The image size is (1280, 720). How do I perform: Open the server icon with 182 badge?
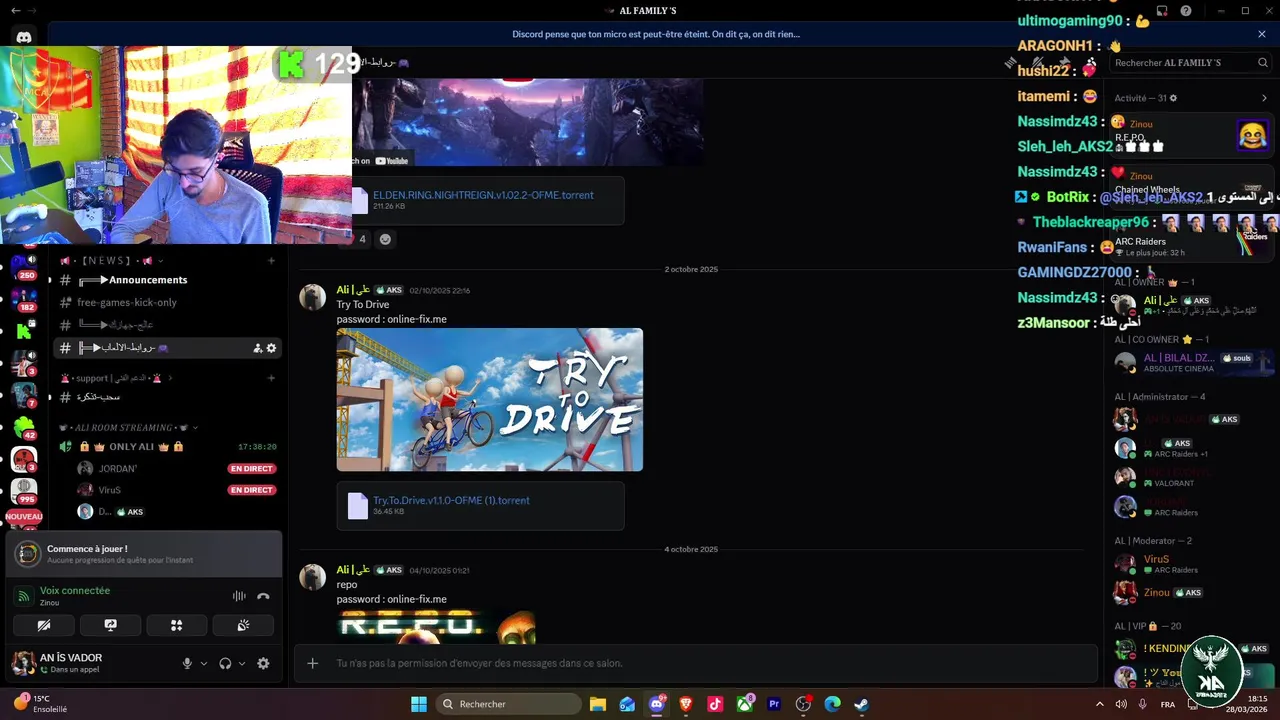(x=24, y=297)
